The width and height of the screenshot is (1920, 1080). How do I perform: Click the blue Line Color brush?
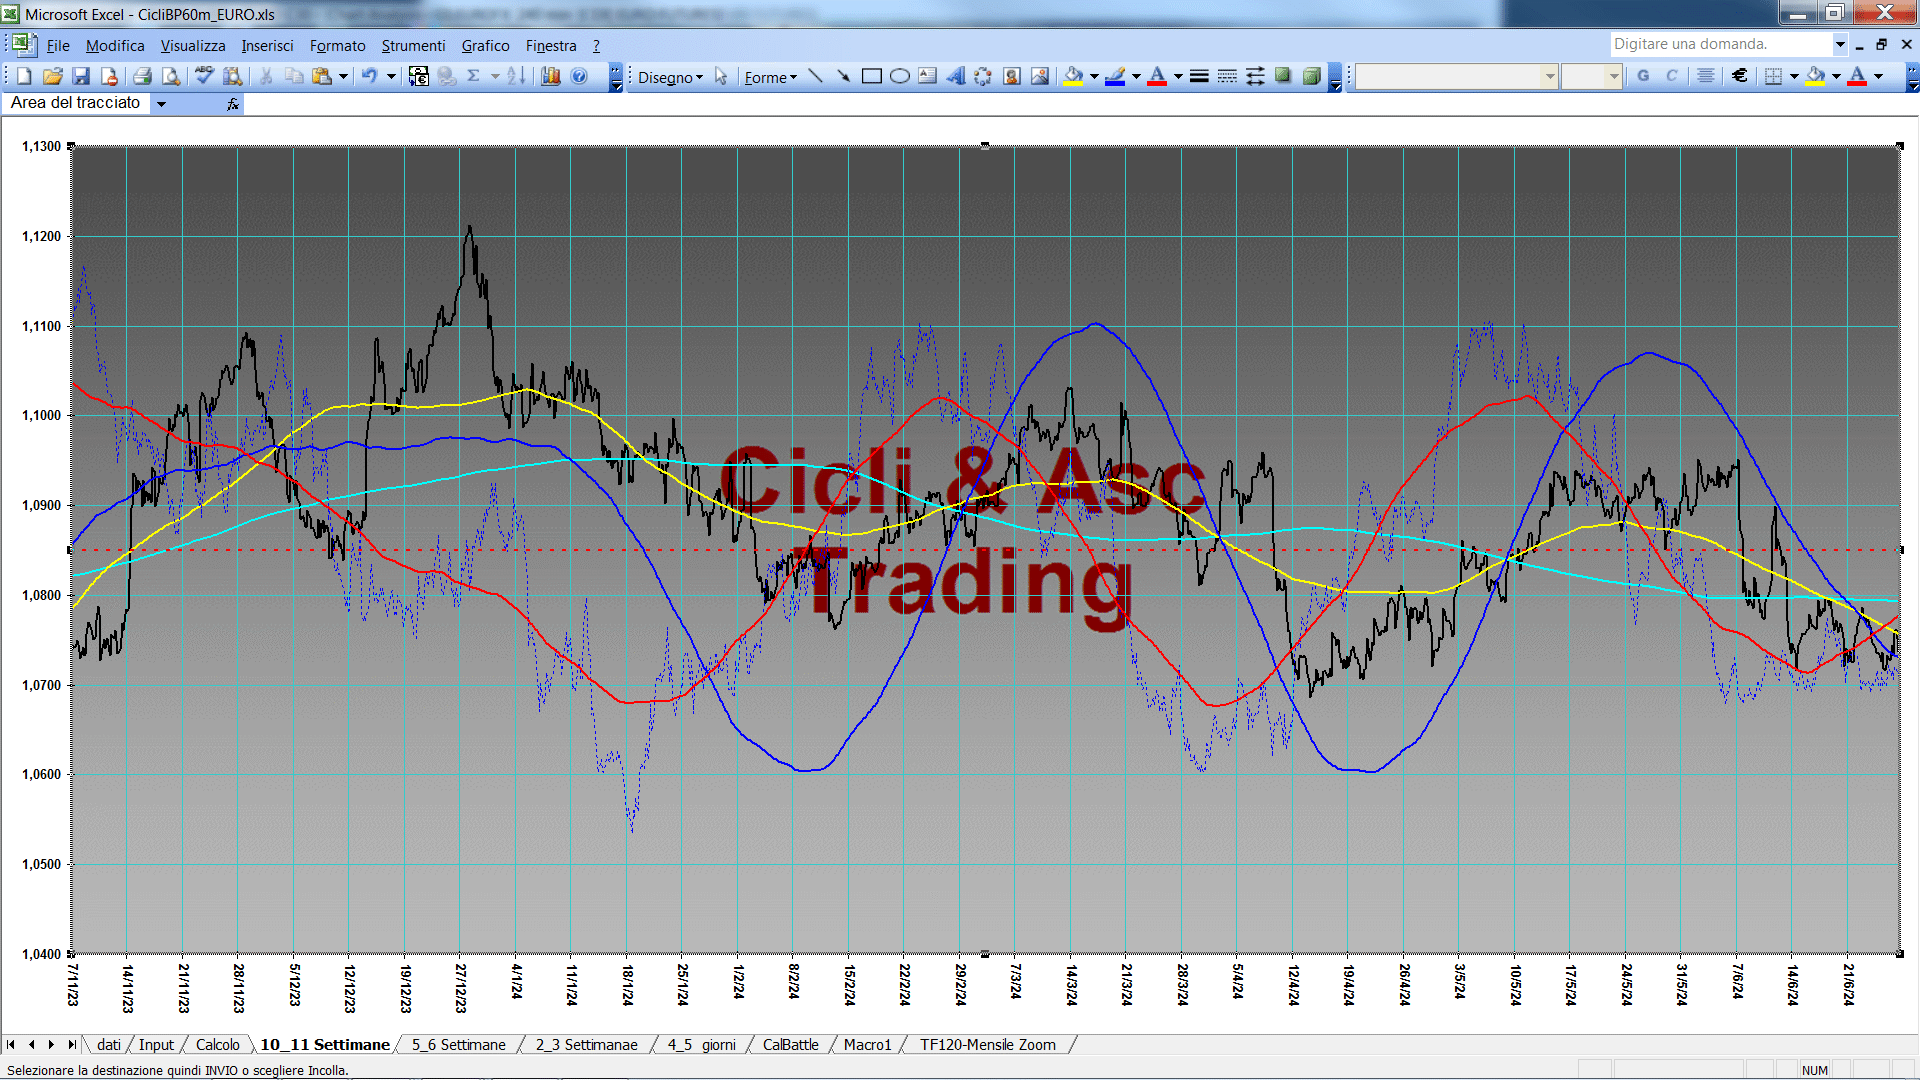pos(1116,76)
